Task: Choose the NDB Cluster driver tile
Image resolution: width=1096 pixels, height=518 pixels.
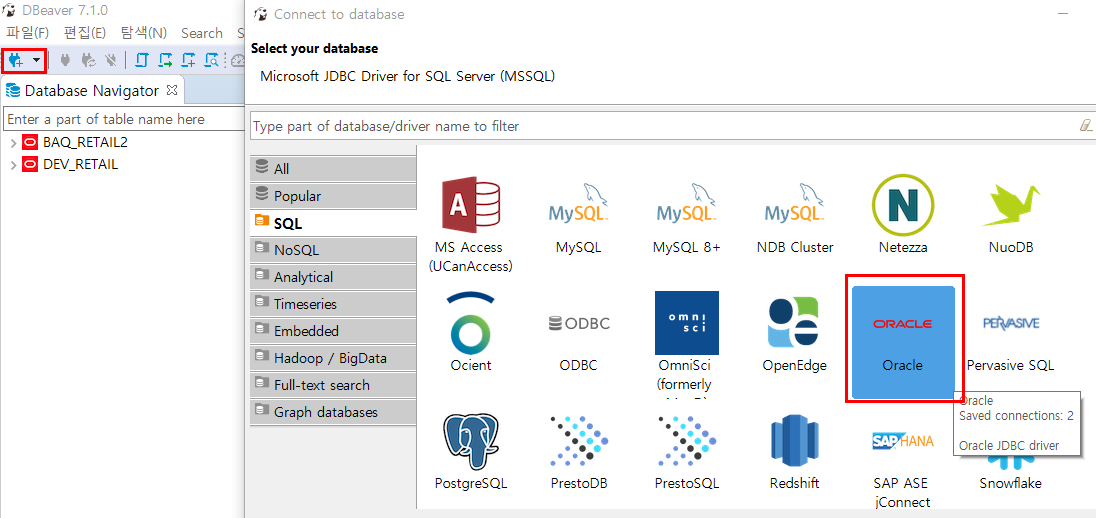Action: (795, 217)
